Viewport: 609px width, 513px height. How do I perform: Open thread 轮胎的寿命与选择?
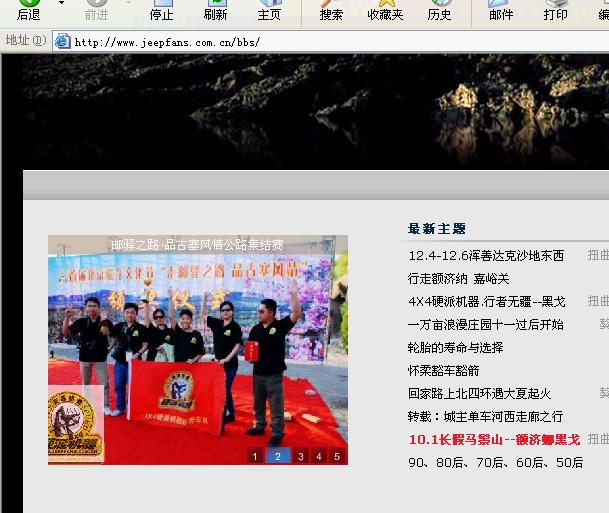coord(456,348)
